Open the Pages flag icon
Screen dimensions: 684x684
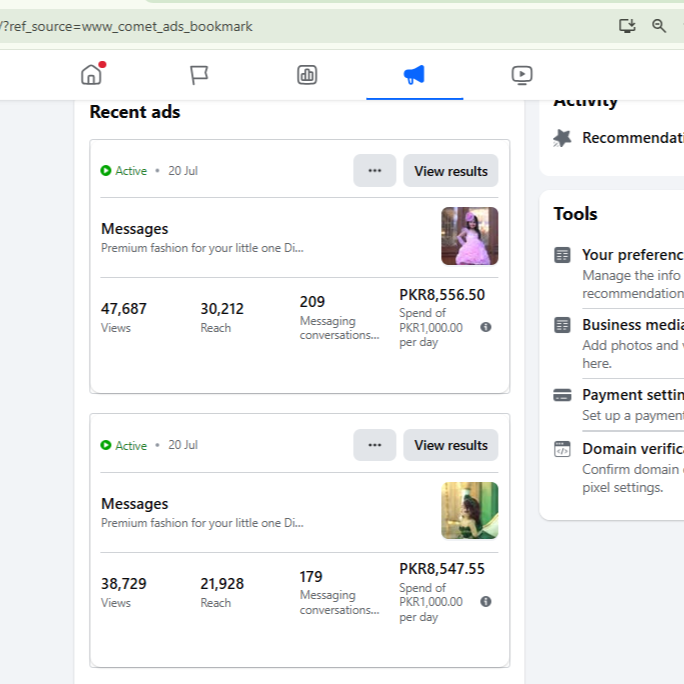[x=199, y=75]
